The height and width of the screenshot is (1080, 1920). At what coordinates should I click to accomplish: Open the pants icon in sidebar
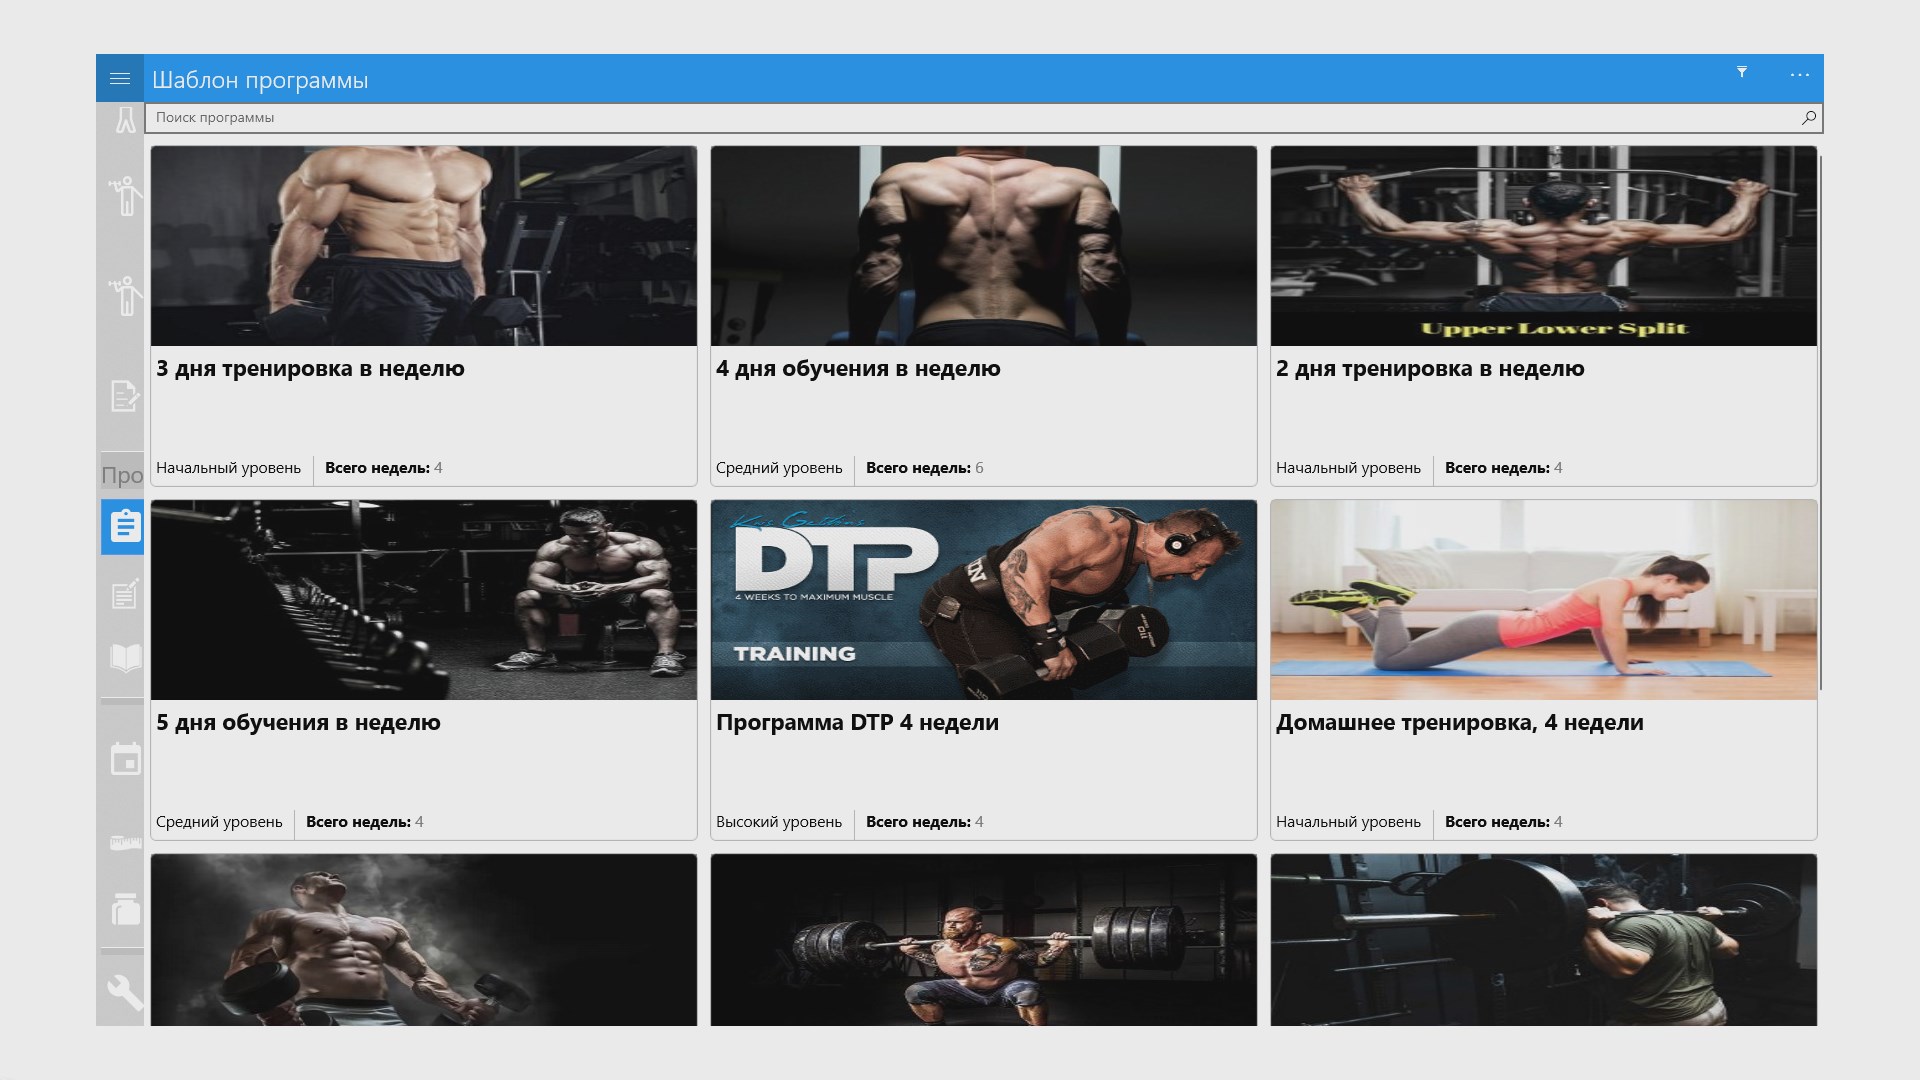(125, 120)
